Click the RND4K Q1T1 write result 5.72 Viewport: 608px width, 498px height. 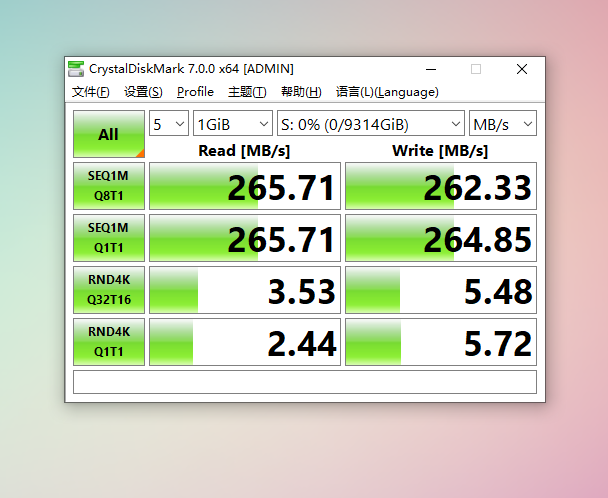[x=441, y=342]
